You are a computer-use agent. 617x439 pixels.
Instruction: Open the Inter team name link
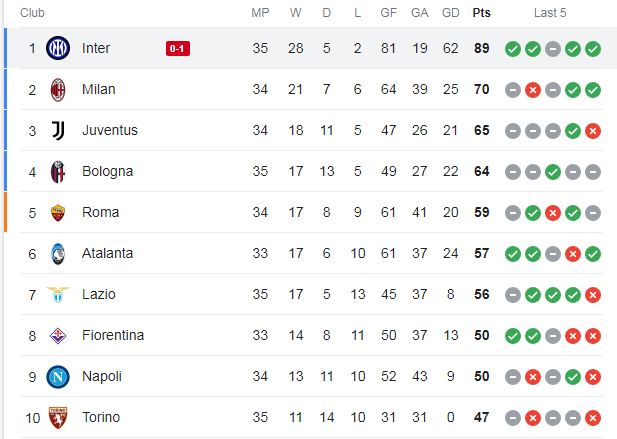coord(96,48)
